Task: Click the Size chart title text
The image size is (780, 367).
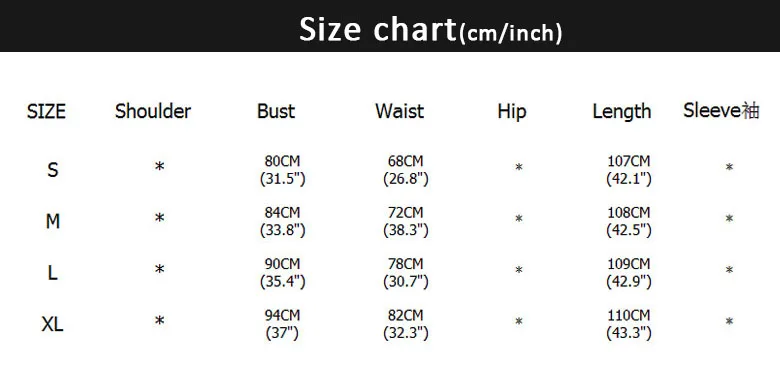Action: tap(431, 29)
